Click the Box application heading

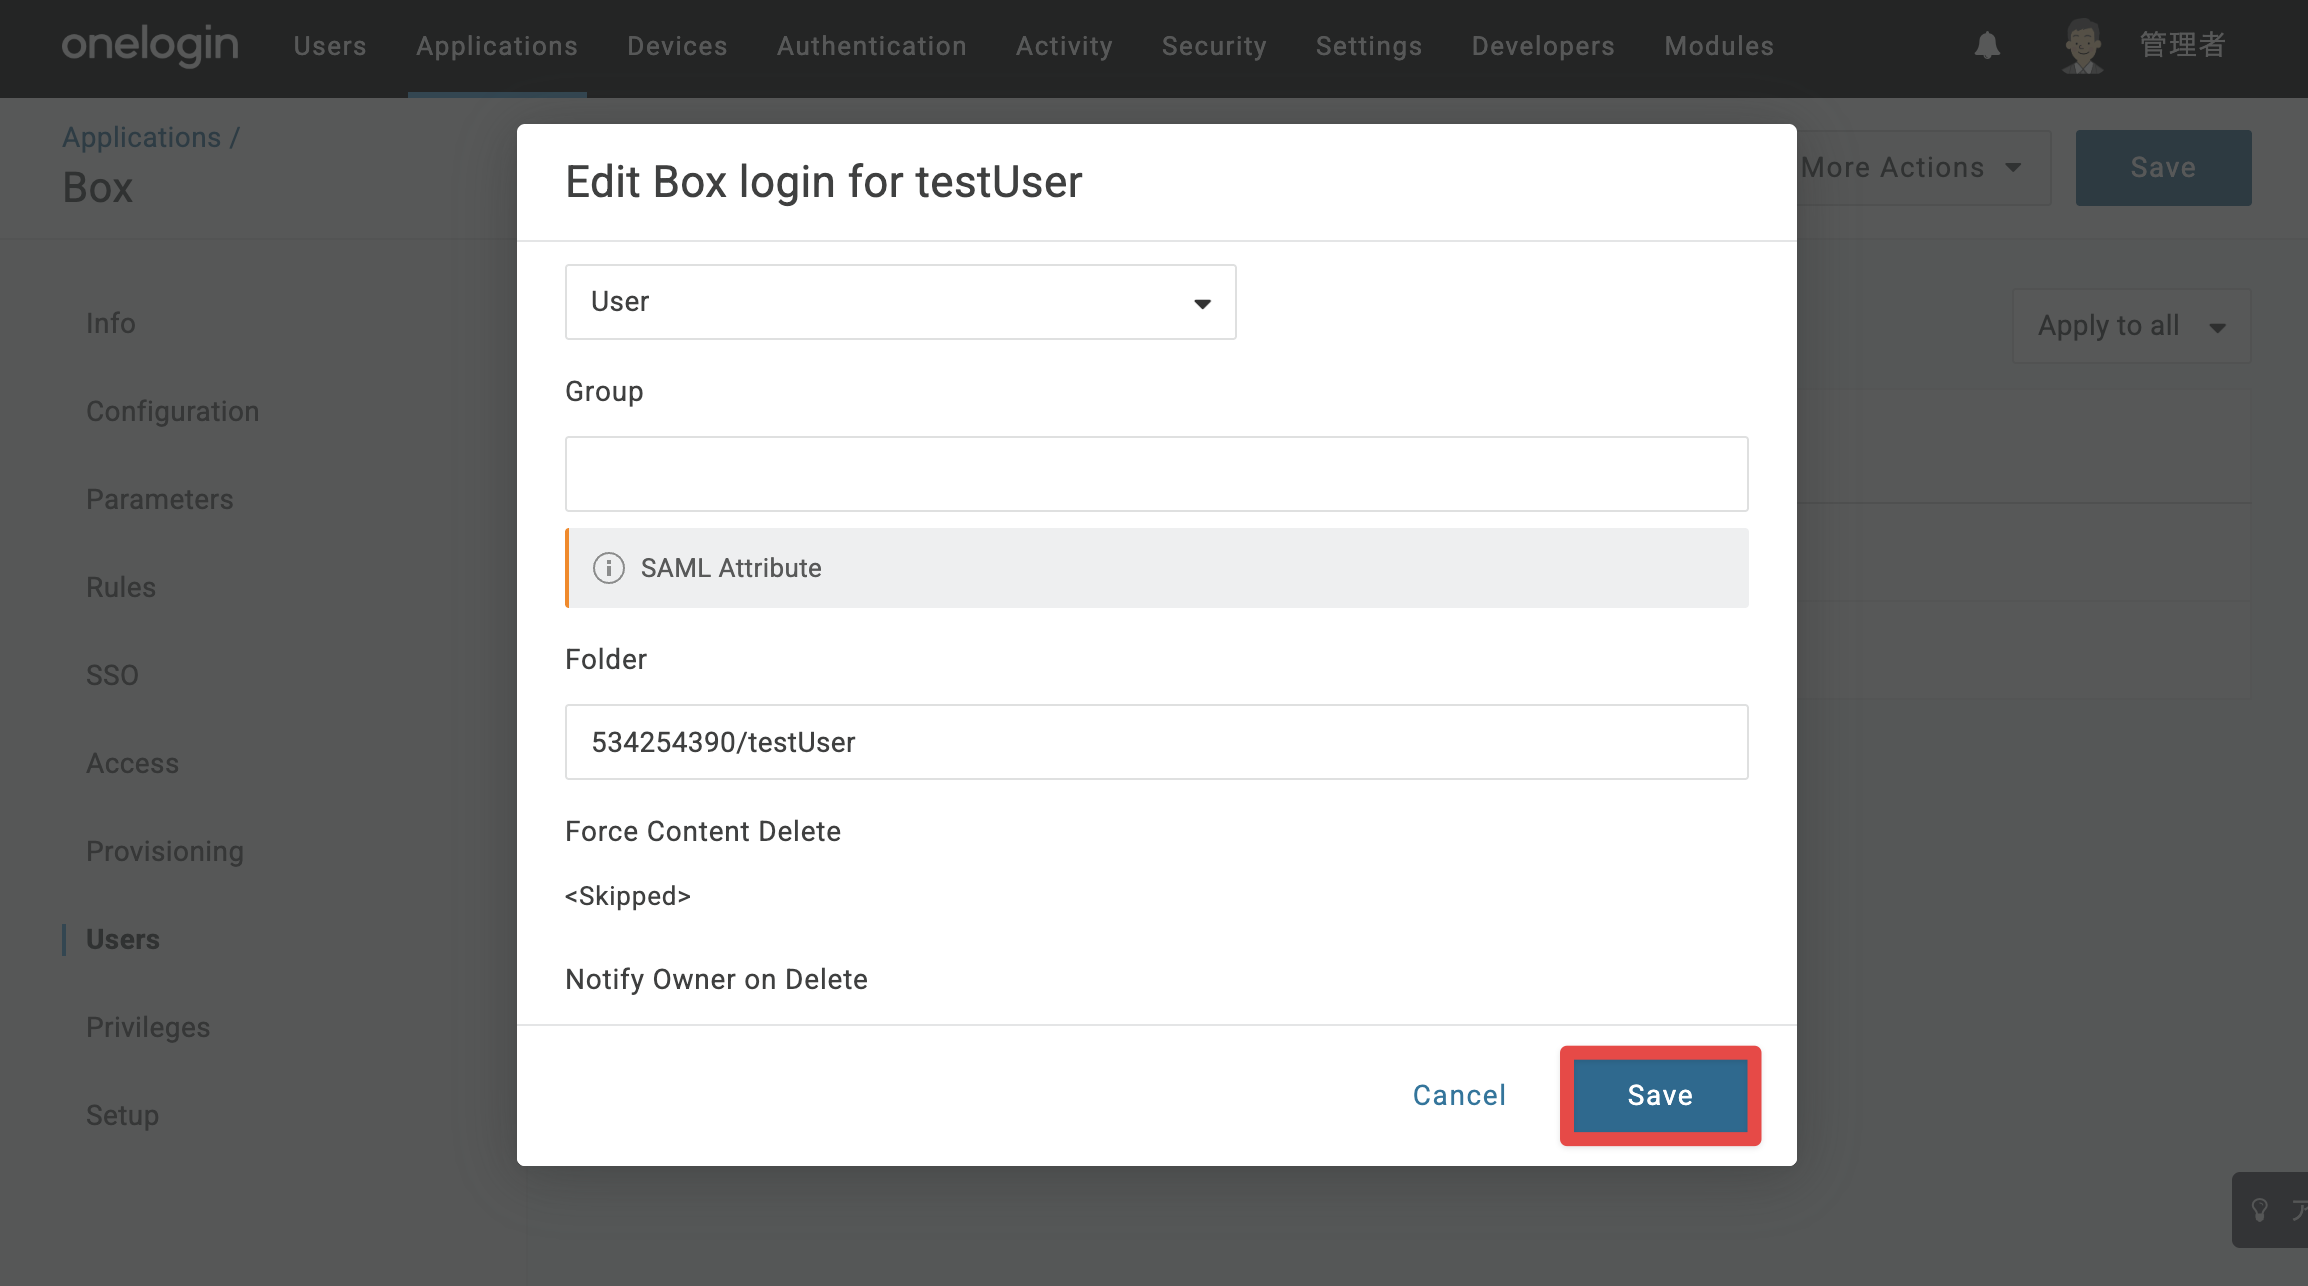[98, 188]
